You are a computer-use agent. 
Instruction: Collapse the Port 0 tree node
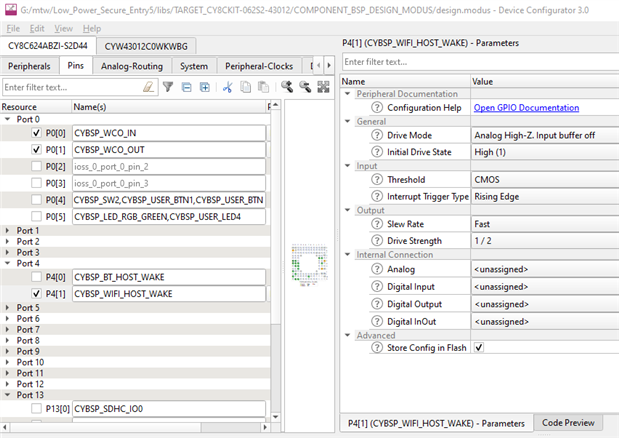click(x=8, y=119)
